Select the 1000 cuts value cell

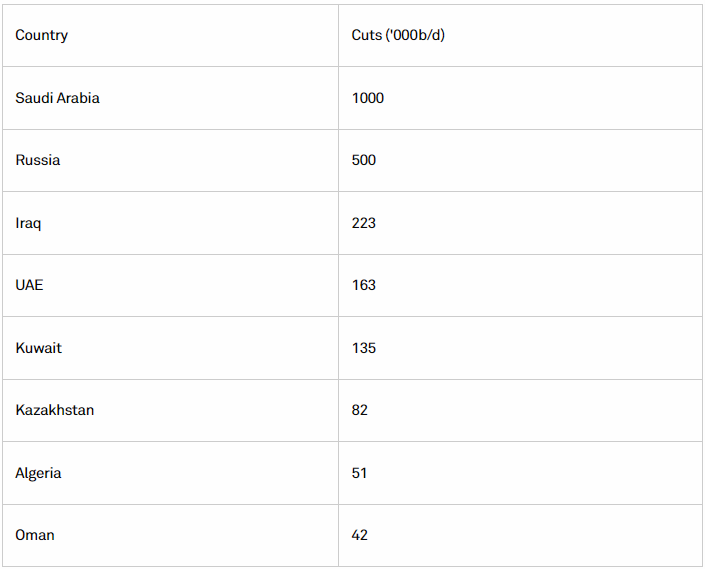[x=520, y=98]
